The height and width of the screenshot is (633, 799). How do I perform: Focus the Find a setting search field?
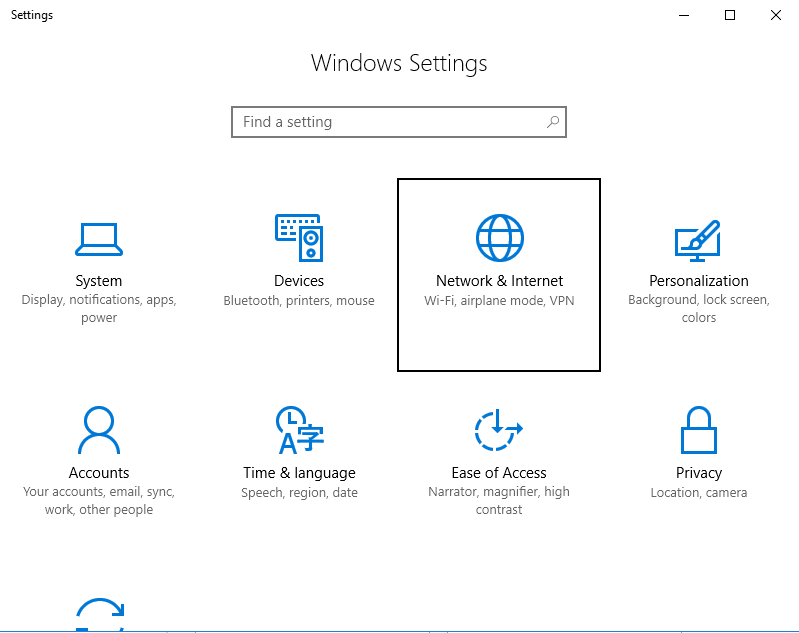tap(390, 122)
